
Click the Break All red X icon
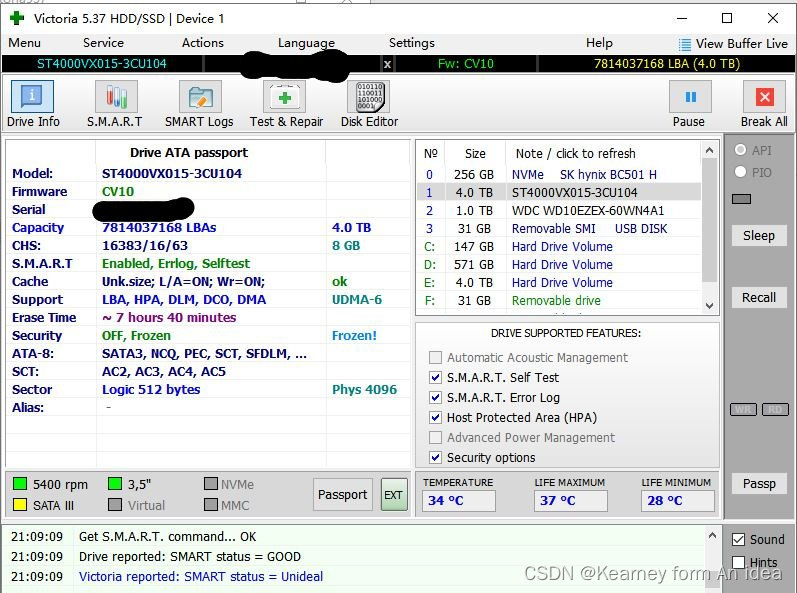764,97
